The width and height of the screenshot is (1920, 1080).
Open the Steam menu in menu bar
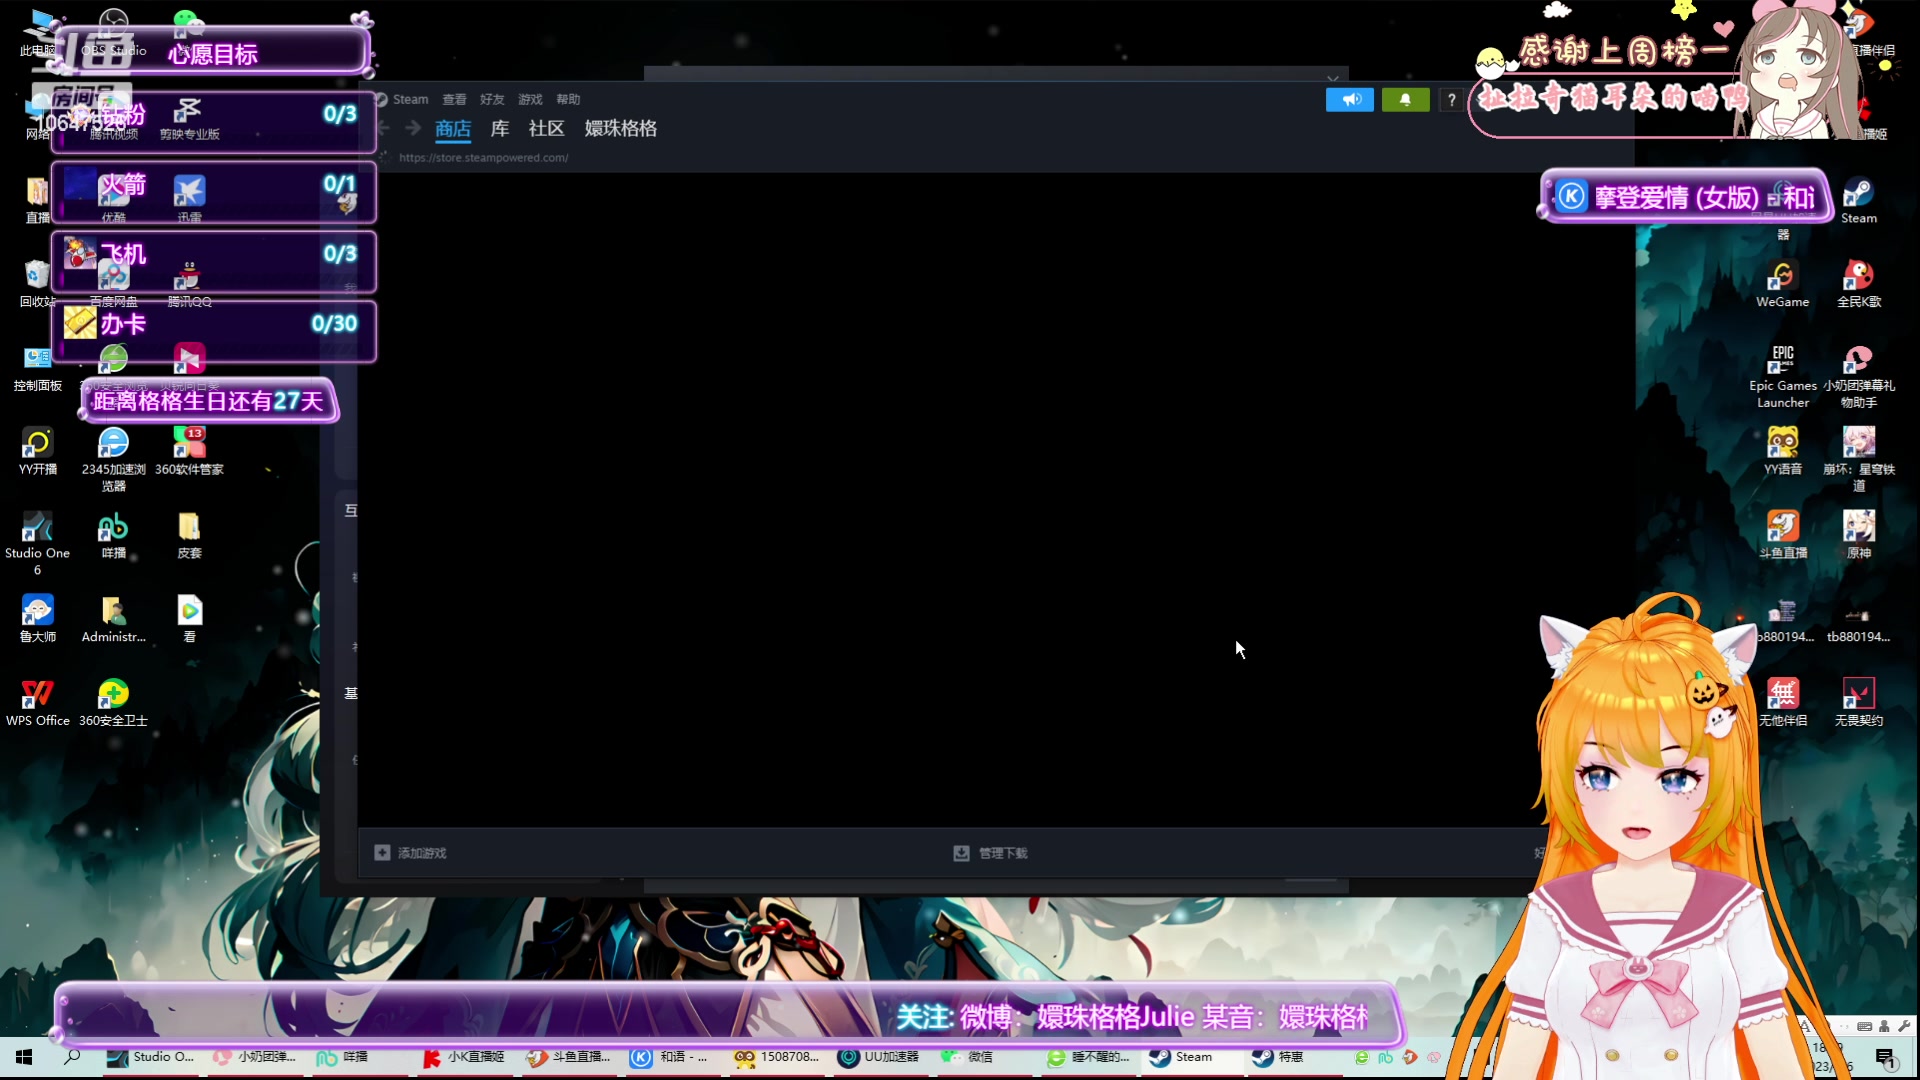click(410, 99)
